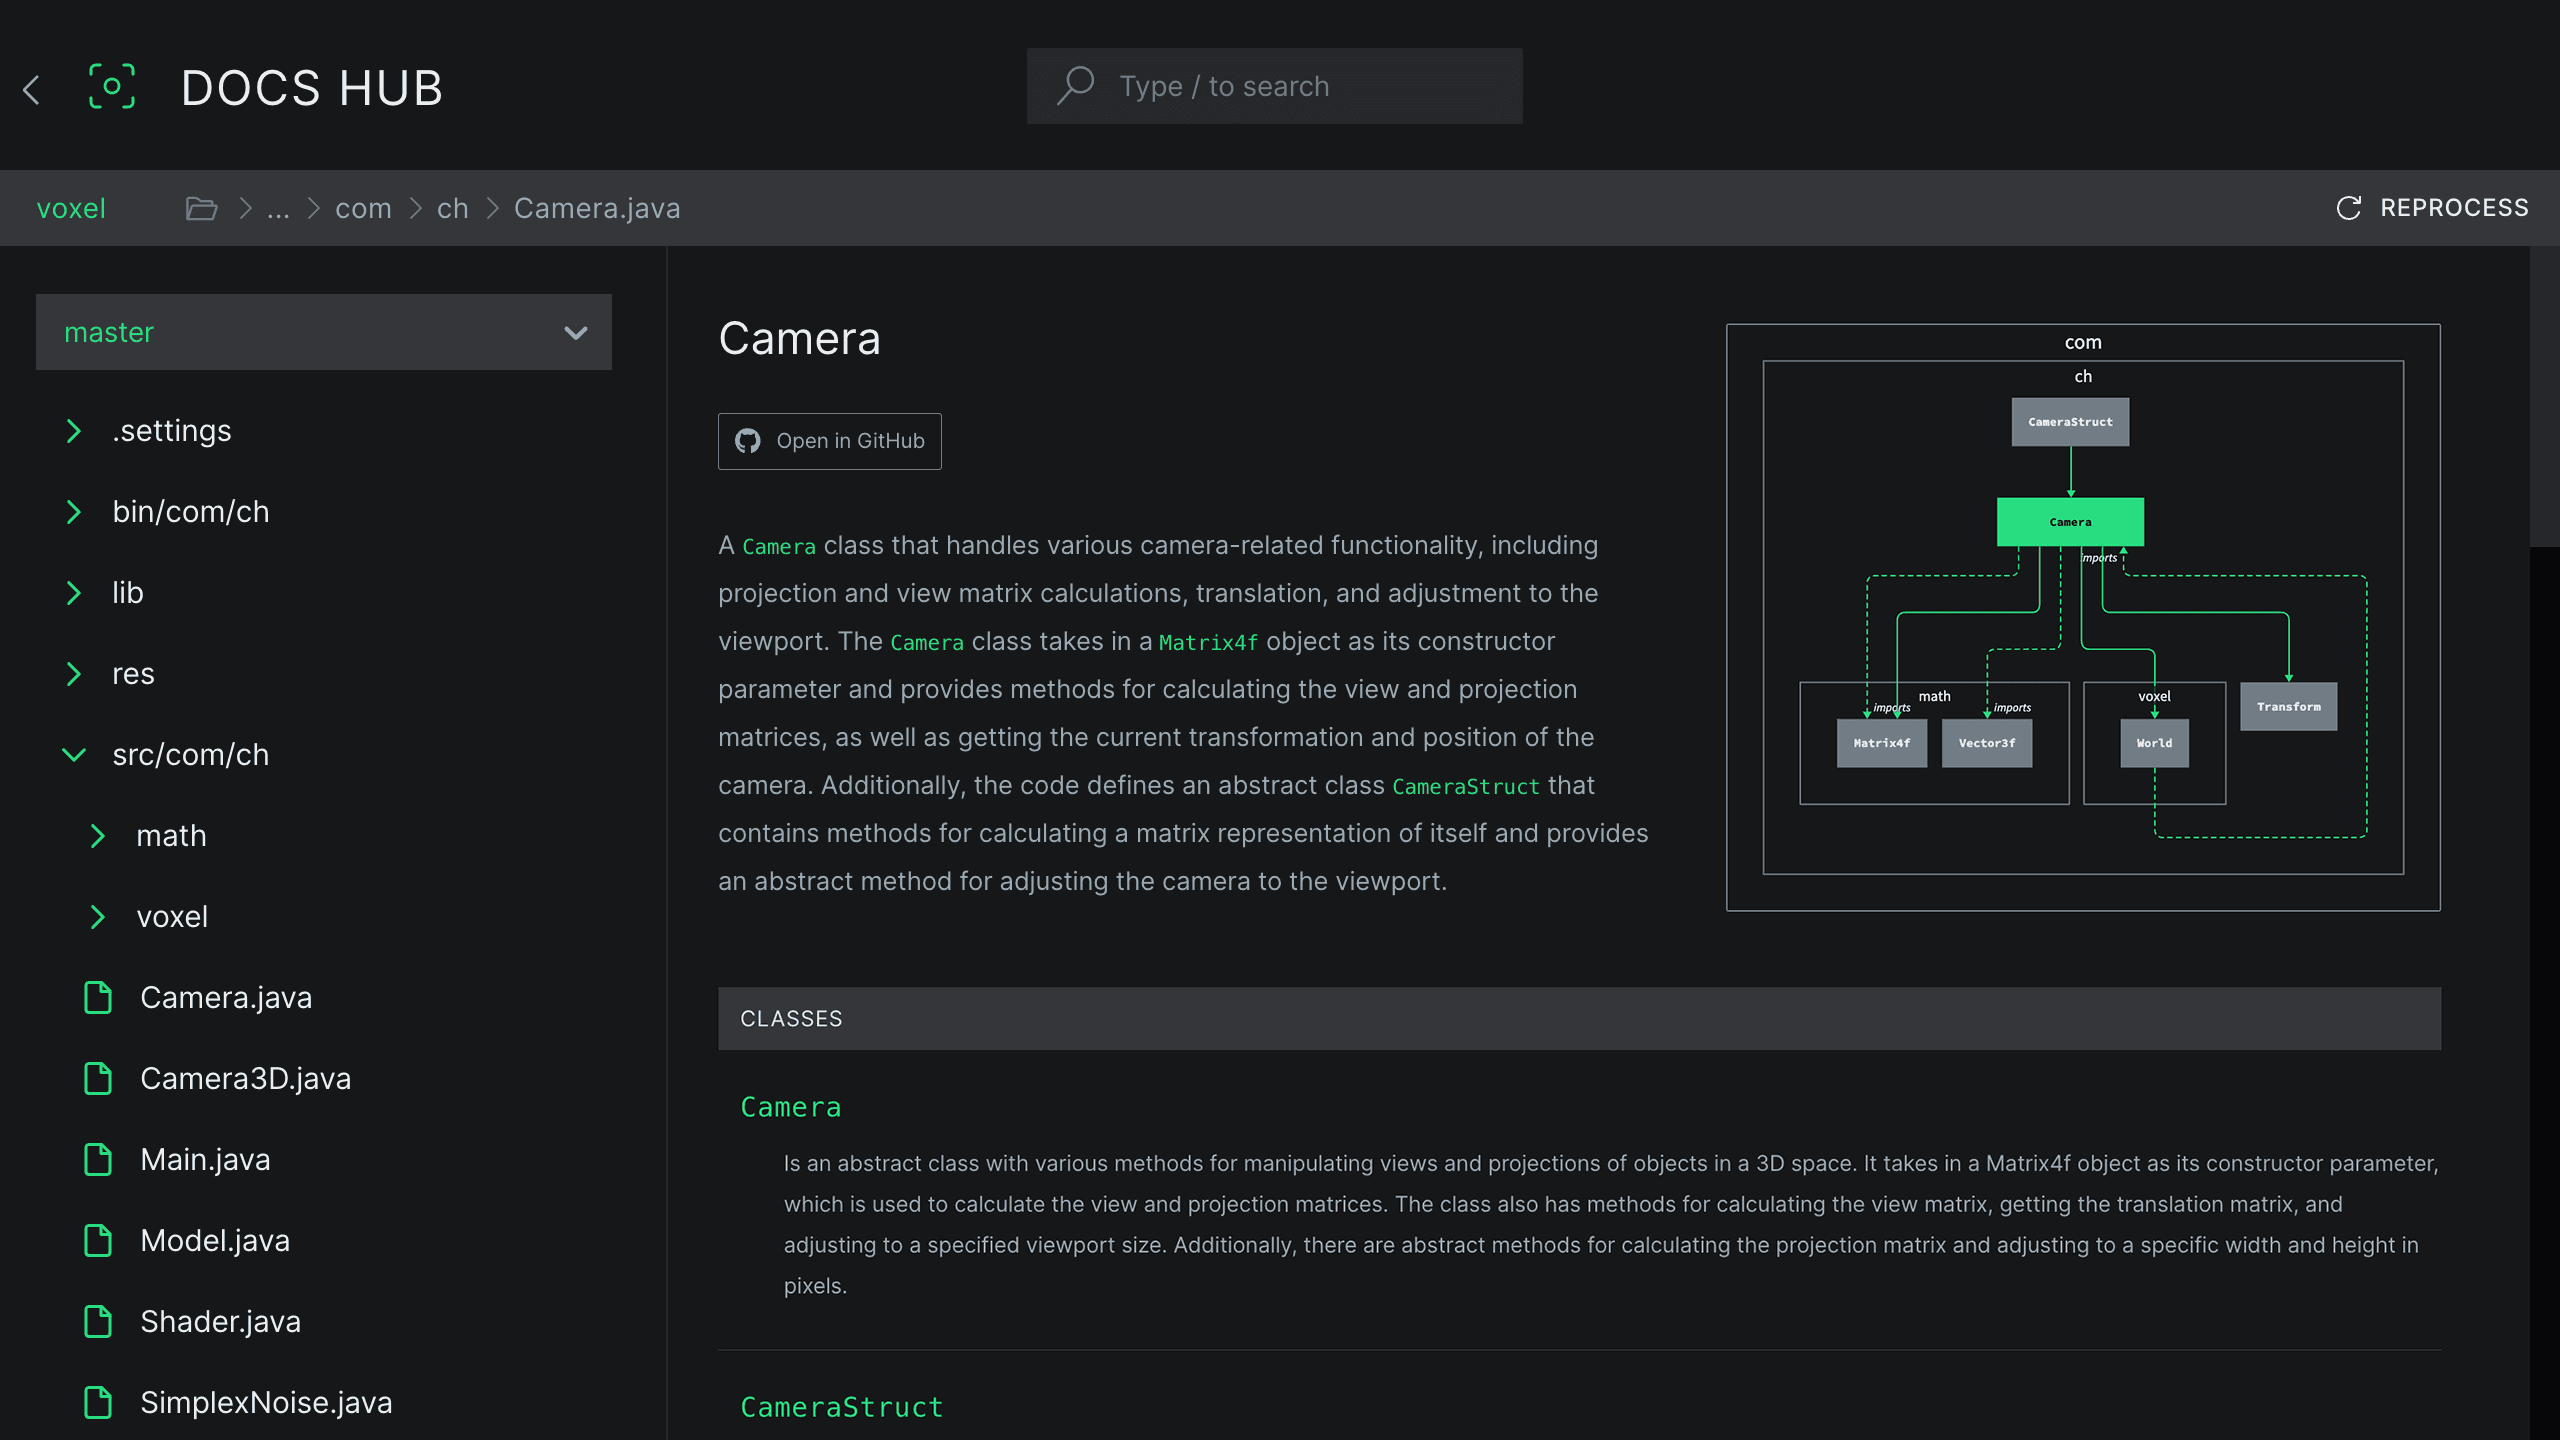Click the file icon next to Shader.java
The width and height of the screenshot is (2560, 1440).
tap(98, 1321)
